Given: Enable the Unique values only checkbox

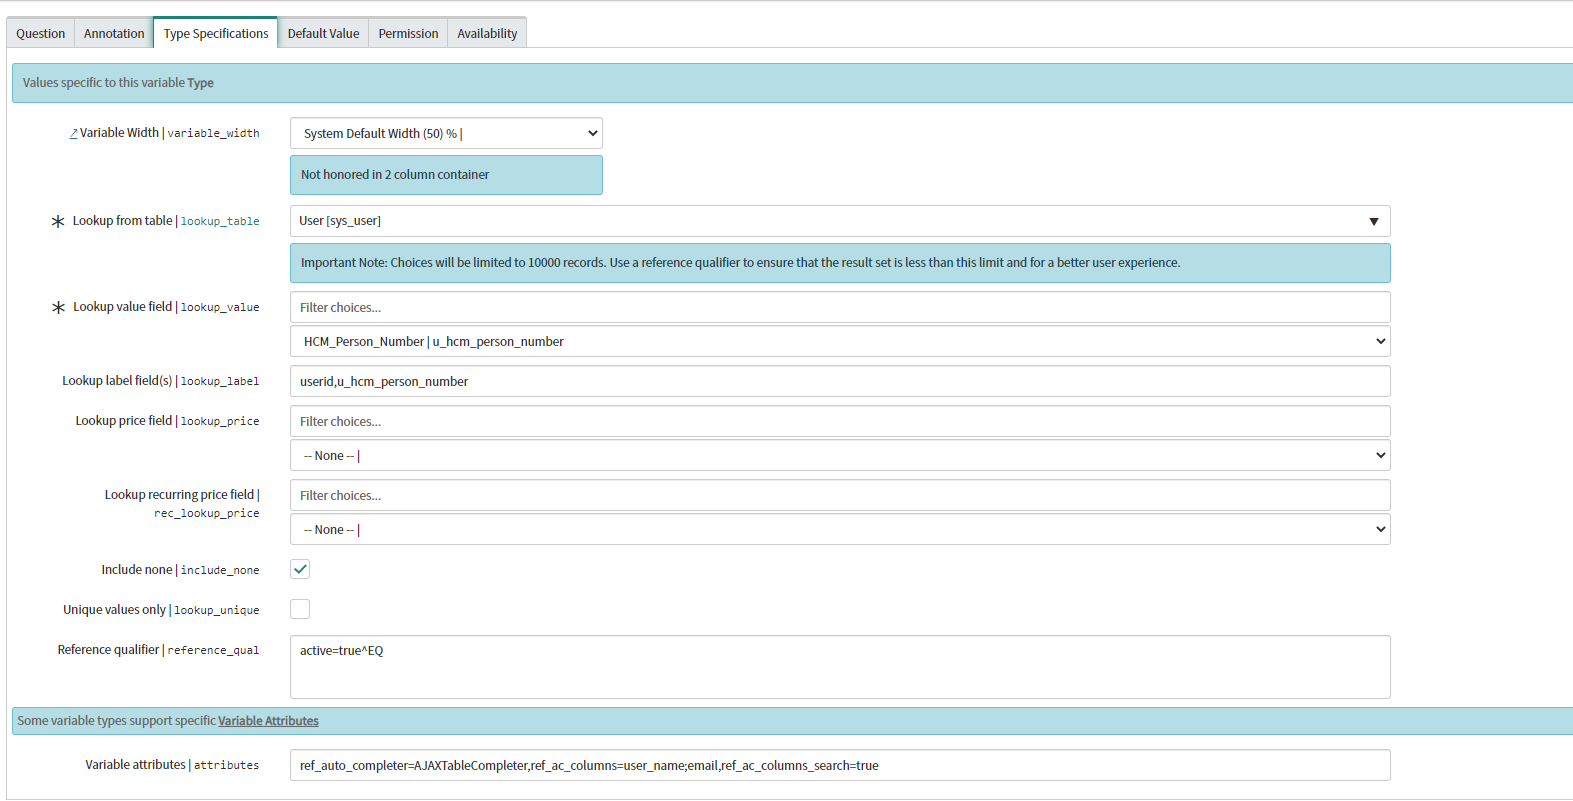Looking at the screenshot, I should click(300, 609).
